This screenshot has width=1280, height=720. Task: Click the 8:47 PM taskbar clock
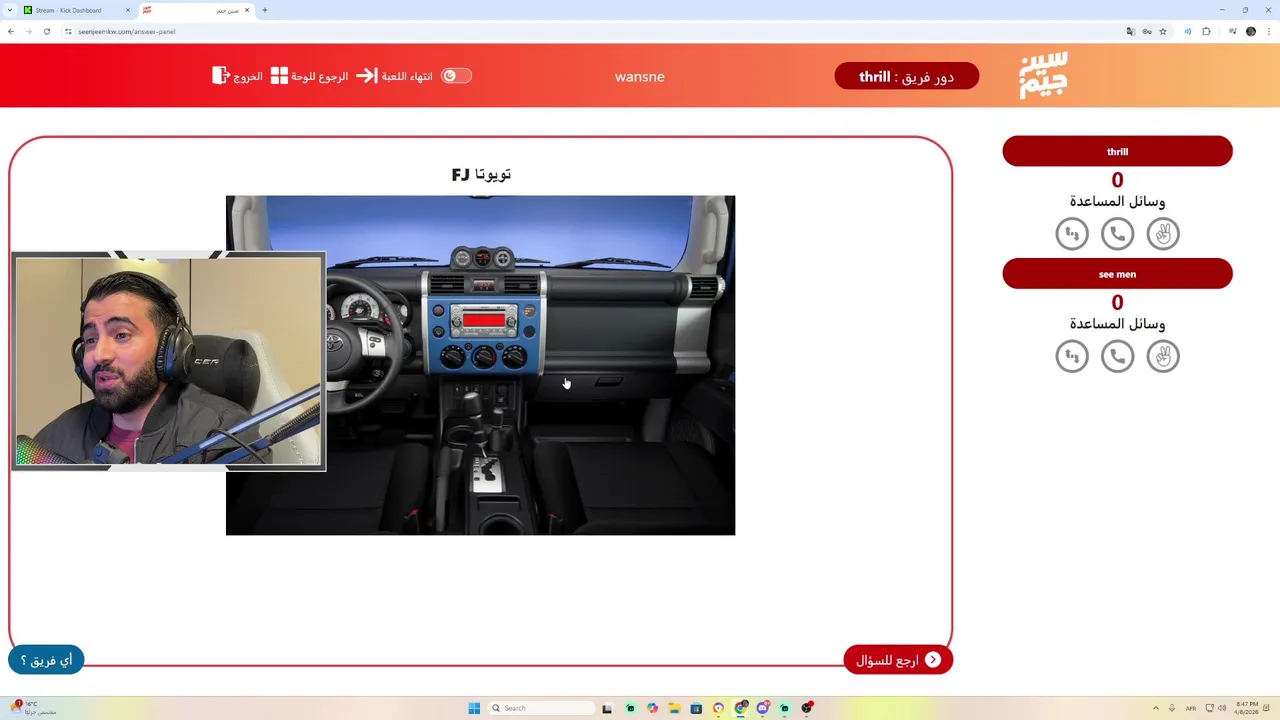(1247, 708)
